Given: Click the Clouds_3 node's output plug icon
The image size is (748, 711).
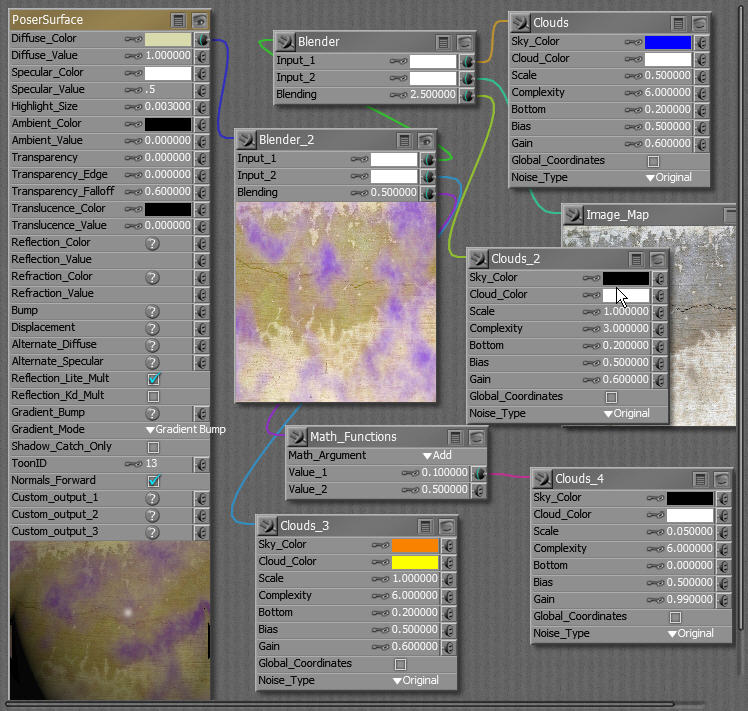Looking at the screenshot, I should click(x=268, y=526).
